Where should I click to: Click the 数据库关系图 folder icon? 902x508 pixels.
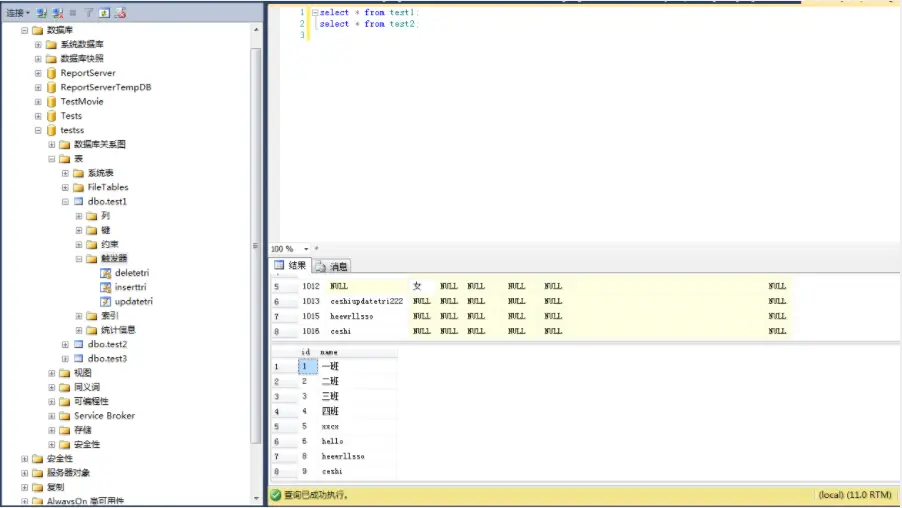pyautogui.click(x=65, y=144)
